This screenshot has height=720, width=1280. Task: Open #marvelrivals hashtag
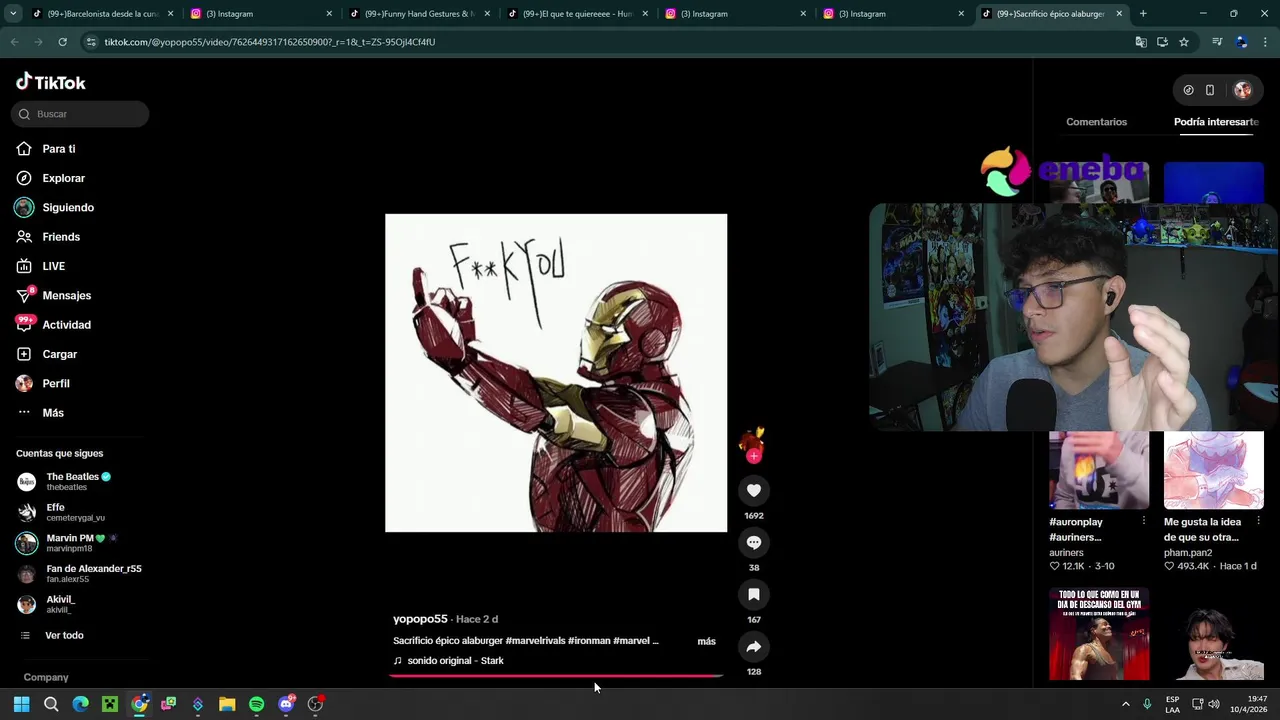[535, 641]
